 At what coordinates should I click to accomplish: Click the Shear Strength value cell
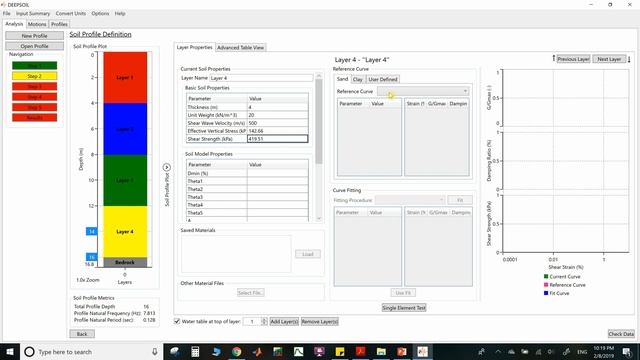278,139
